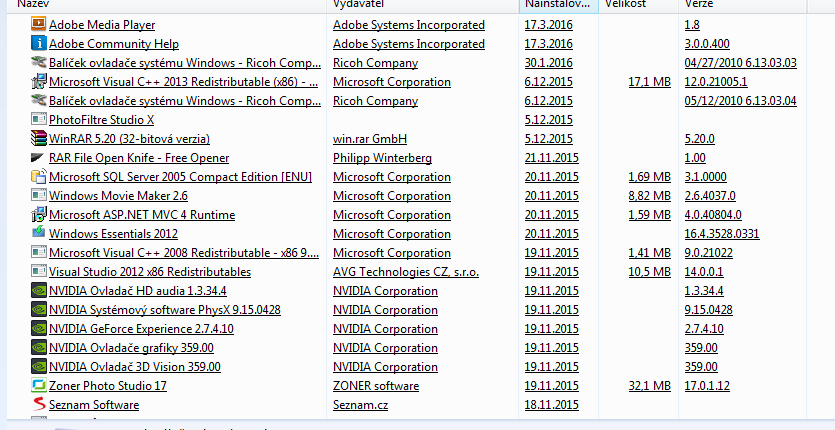Click the install date 18.11.2015
Image resolution: width=835 pixels, height=430 pixels.
coord(552,405)
